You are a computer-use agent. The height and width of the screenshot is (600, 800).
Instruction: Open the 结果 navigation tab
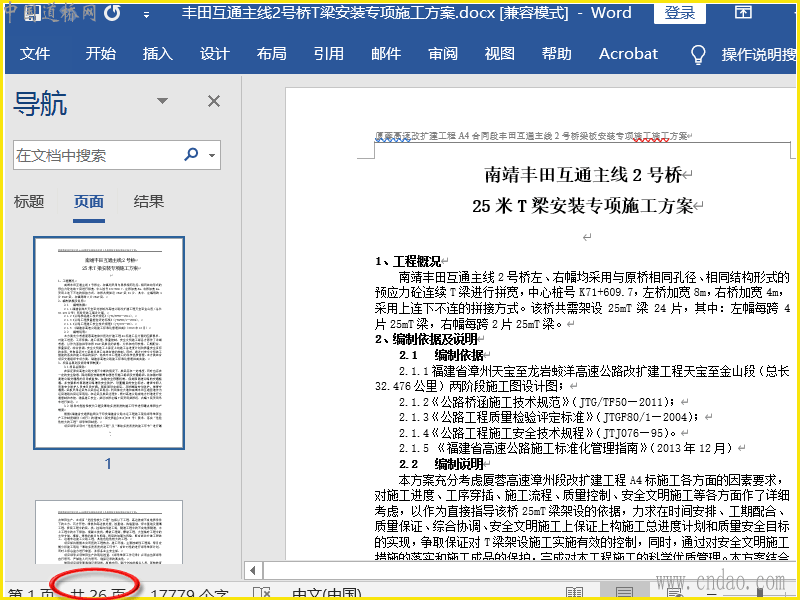click(x=148, y=202)
